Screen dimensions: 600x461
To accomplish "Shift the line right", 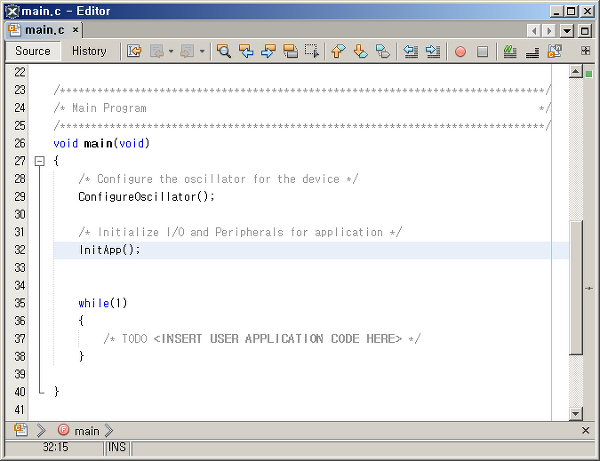I will (x=433, y=51).
